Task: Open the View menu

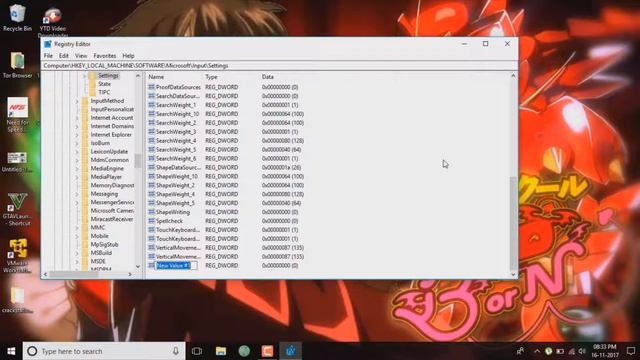Action: coord(81,56)
